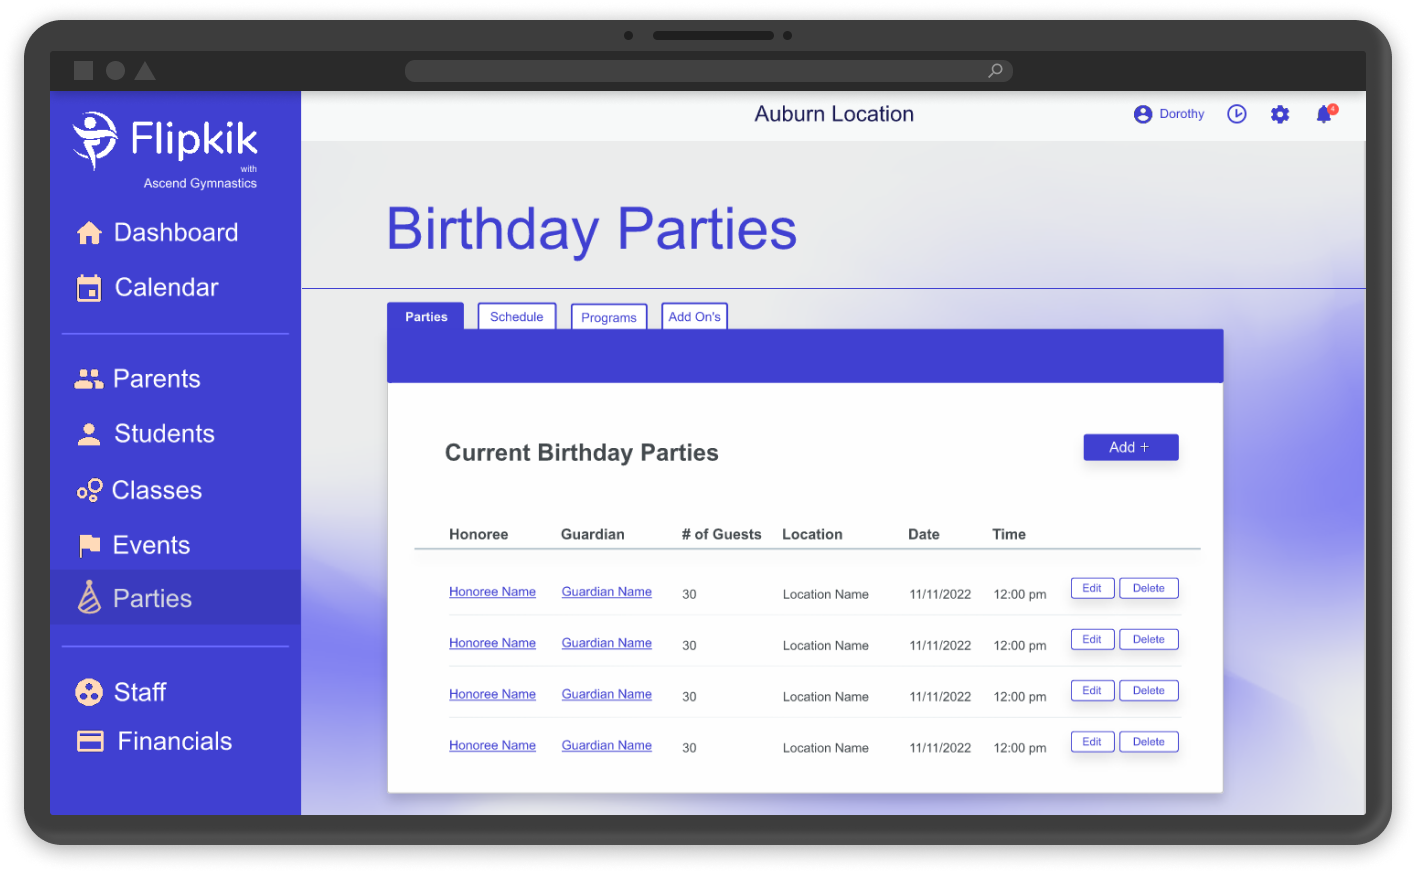
Task: Open the notifications bell icon
Action: pyautogui.click(x=1325, y=113)
